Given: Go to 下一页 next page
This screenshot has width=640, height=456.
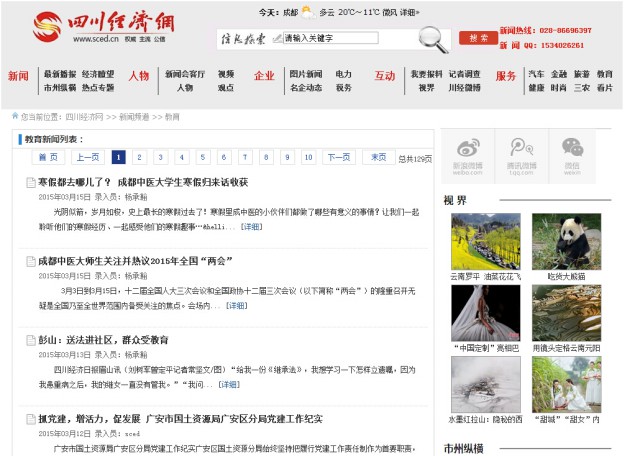Looking at the screenshot, I should tap(339, 157).
